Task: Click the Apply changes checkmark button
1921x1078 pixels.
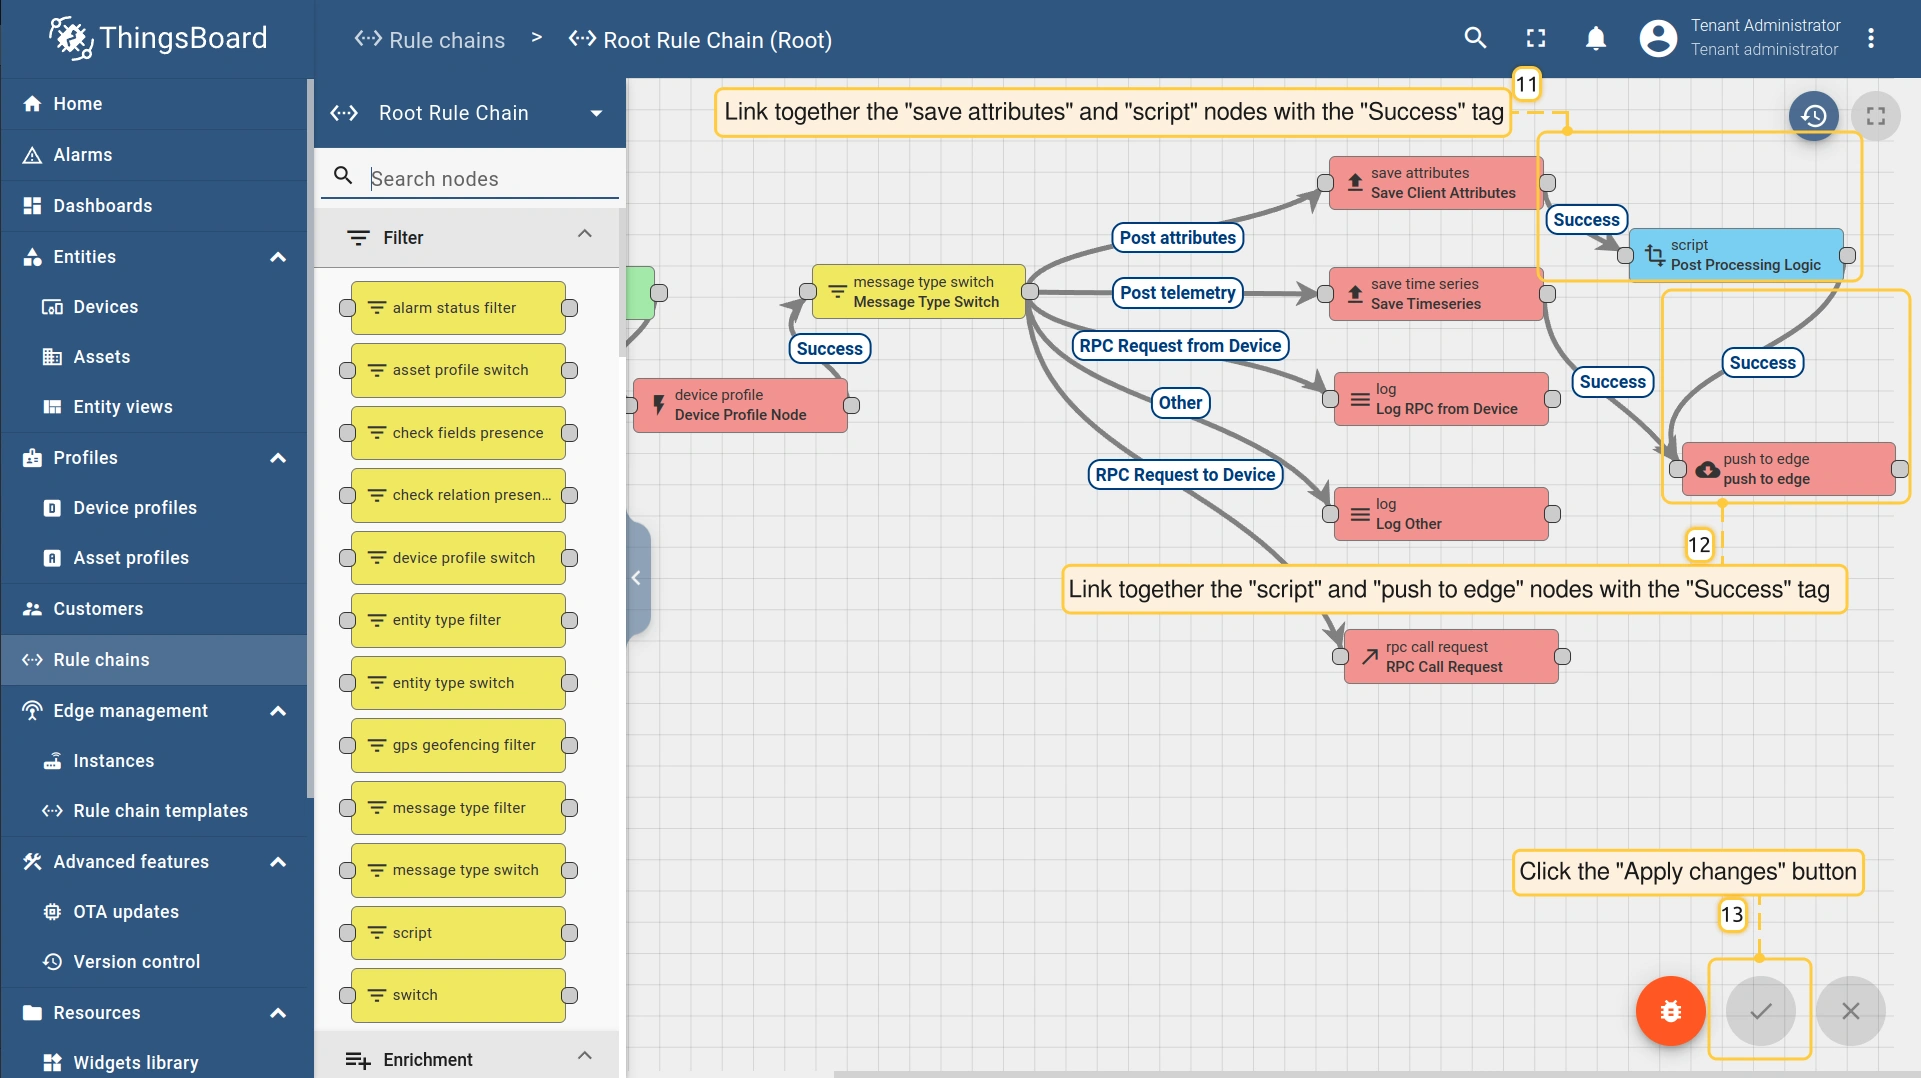Action: point(1760,1011)
